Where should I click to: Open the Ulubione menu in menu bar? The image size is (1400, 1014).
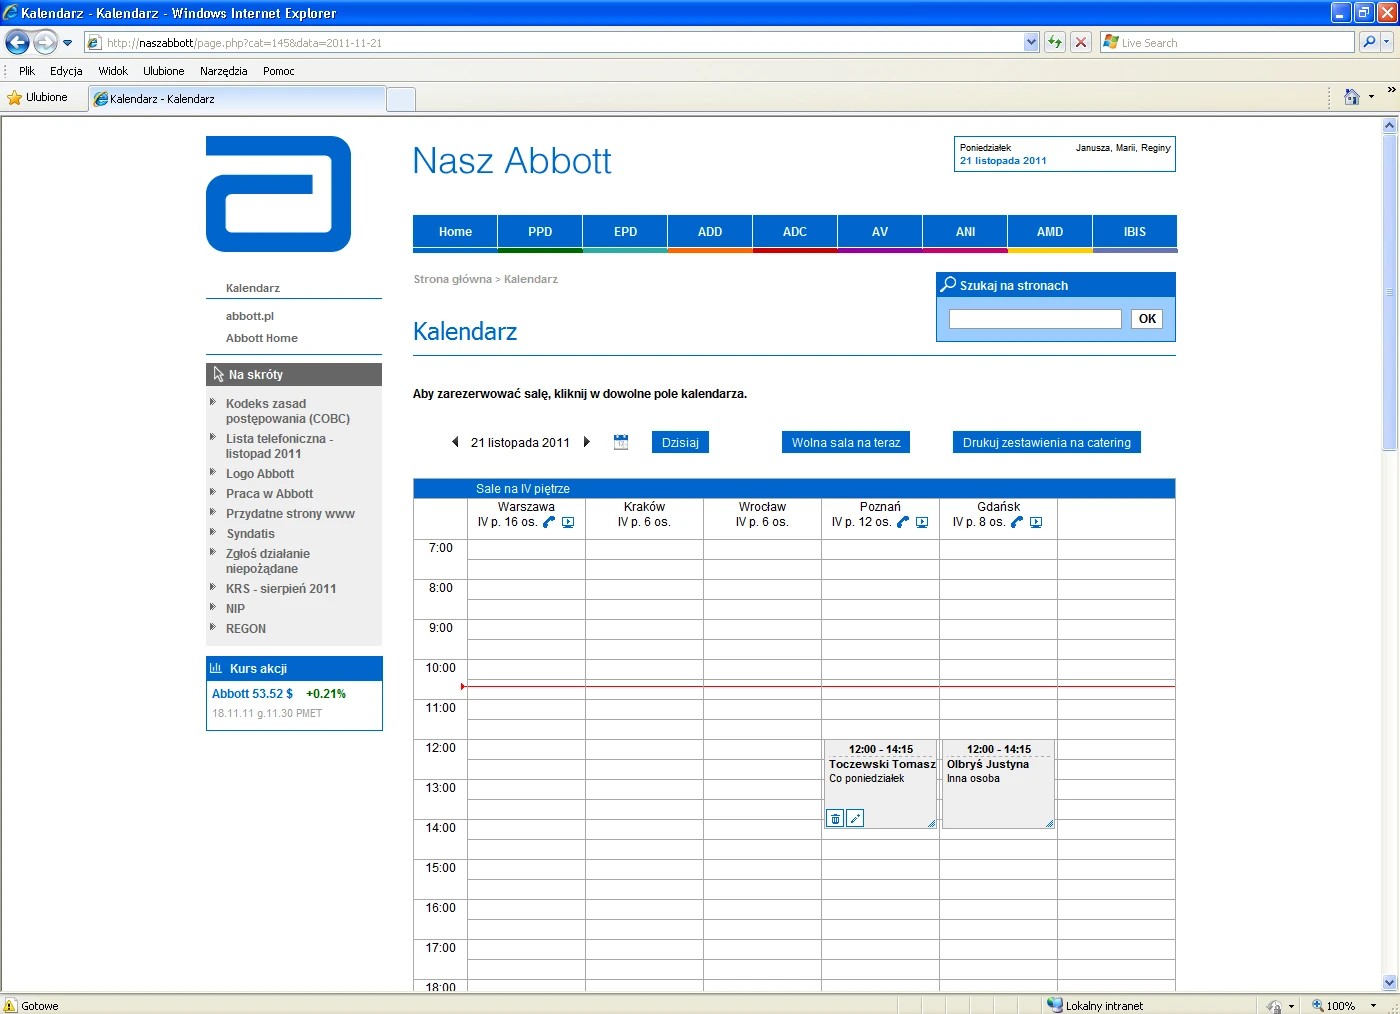164,71
